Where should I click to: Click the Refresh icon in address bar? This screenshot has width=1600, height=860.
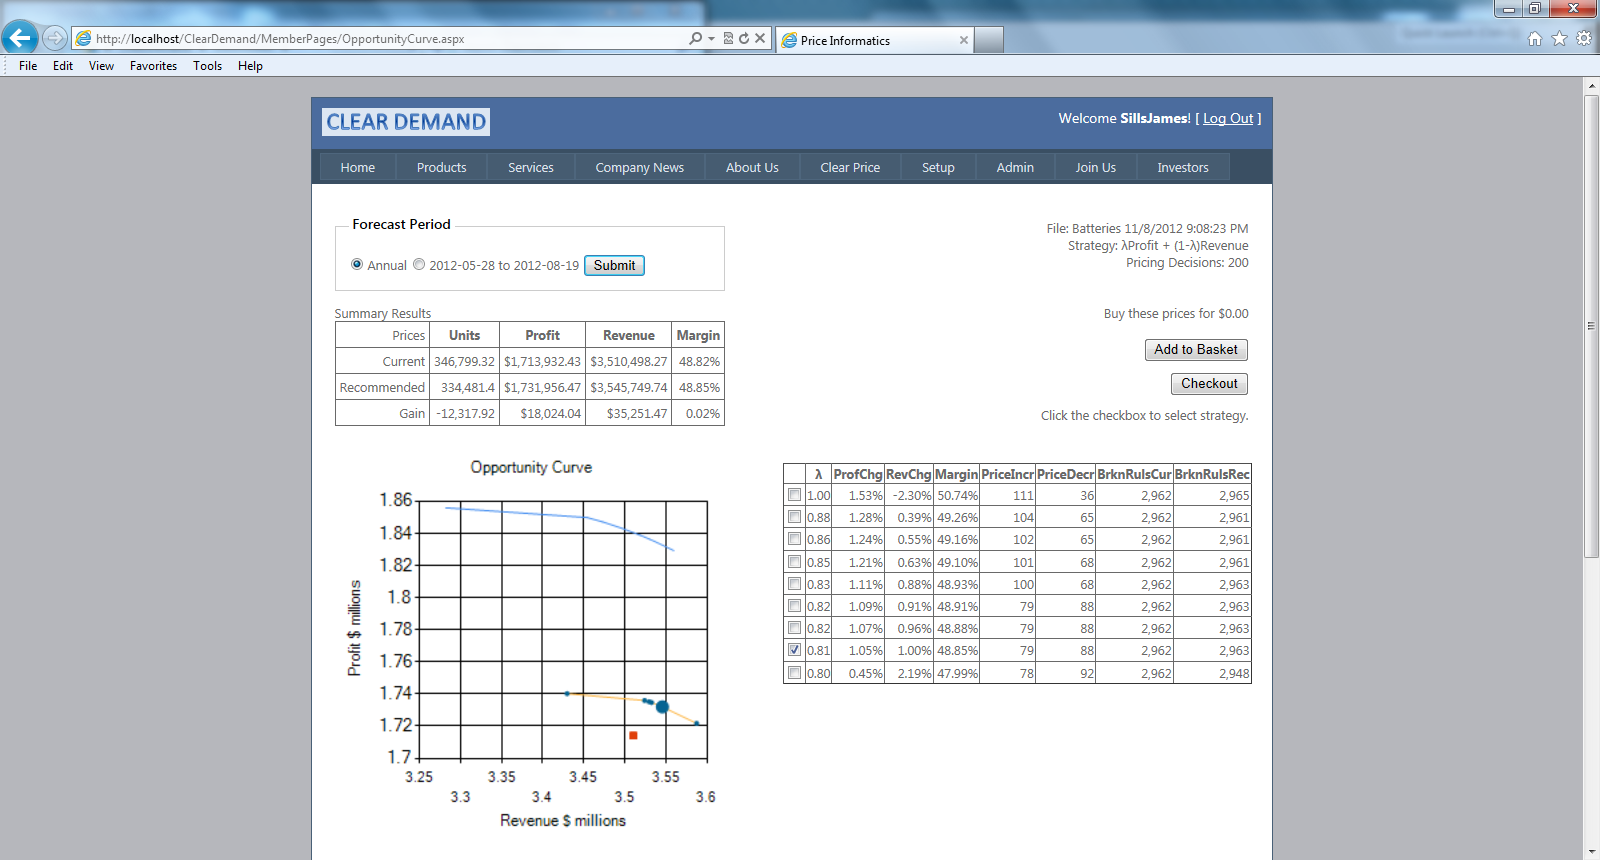(x=744, y=38)
